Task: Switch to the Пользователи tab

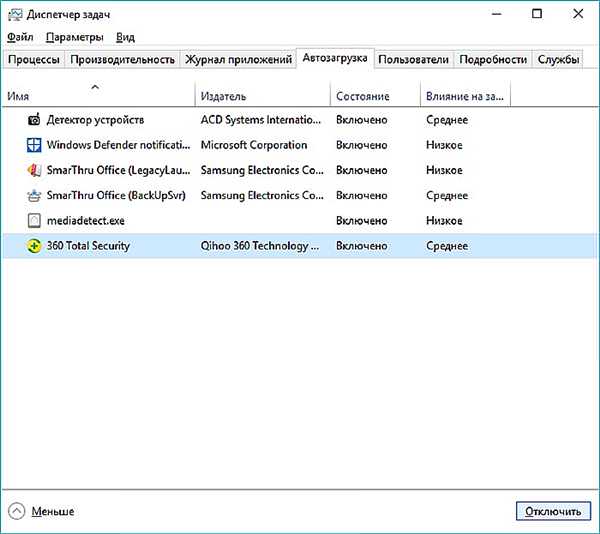Action: 413,59
